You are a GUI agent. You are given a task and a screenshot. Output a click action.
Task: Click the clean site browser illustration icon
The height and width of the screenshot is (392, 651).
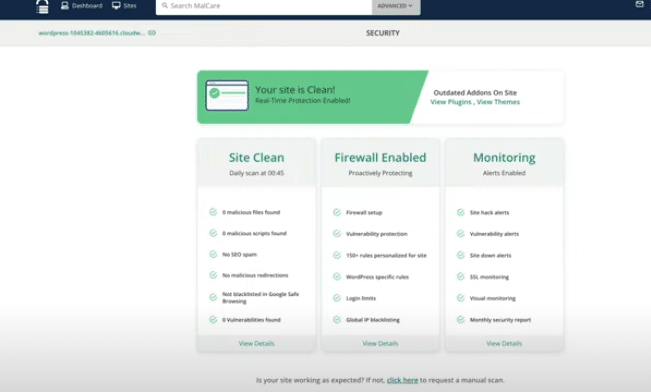227,96
